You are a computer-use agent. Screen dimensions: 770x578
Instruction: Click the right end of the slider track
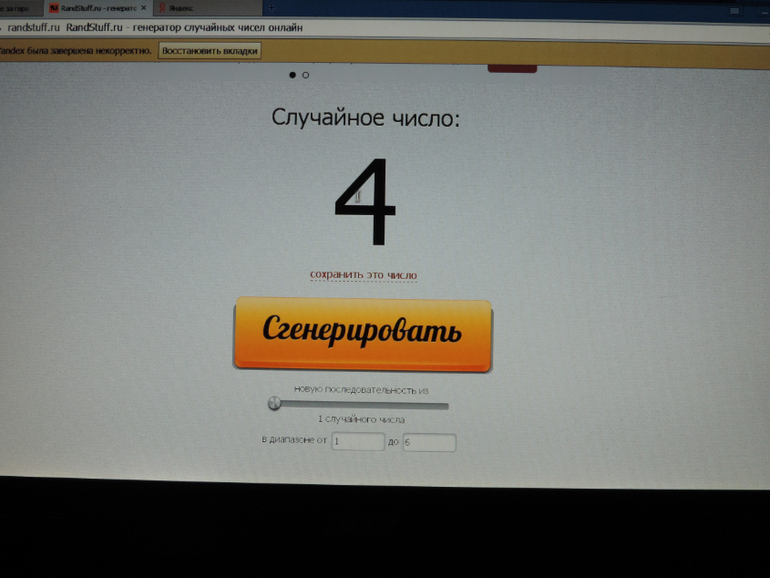click(x=445, y=406)
